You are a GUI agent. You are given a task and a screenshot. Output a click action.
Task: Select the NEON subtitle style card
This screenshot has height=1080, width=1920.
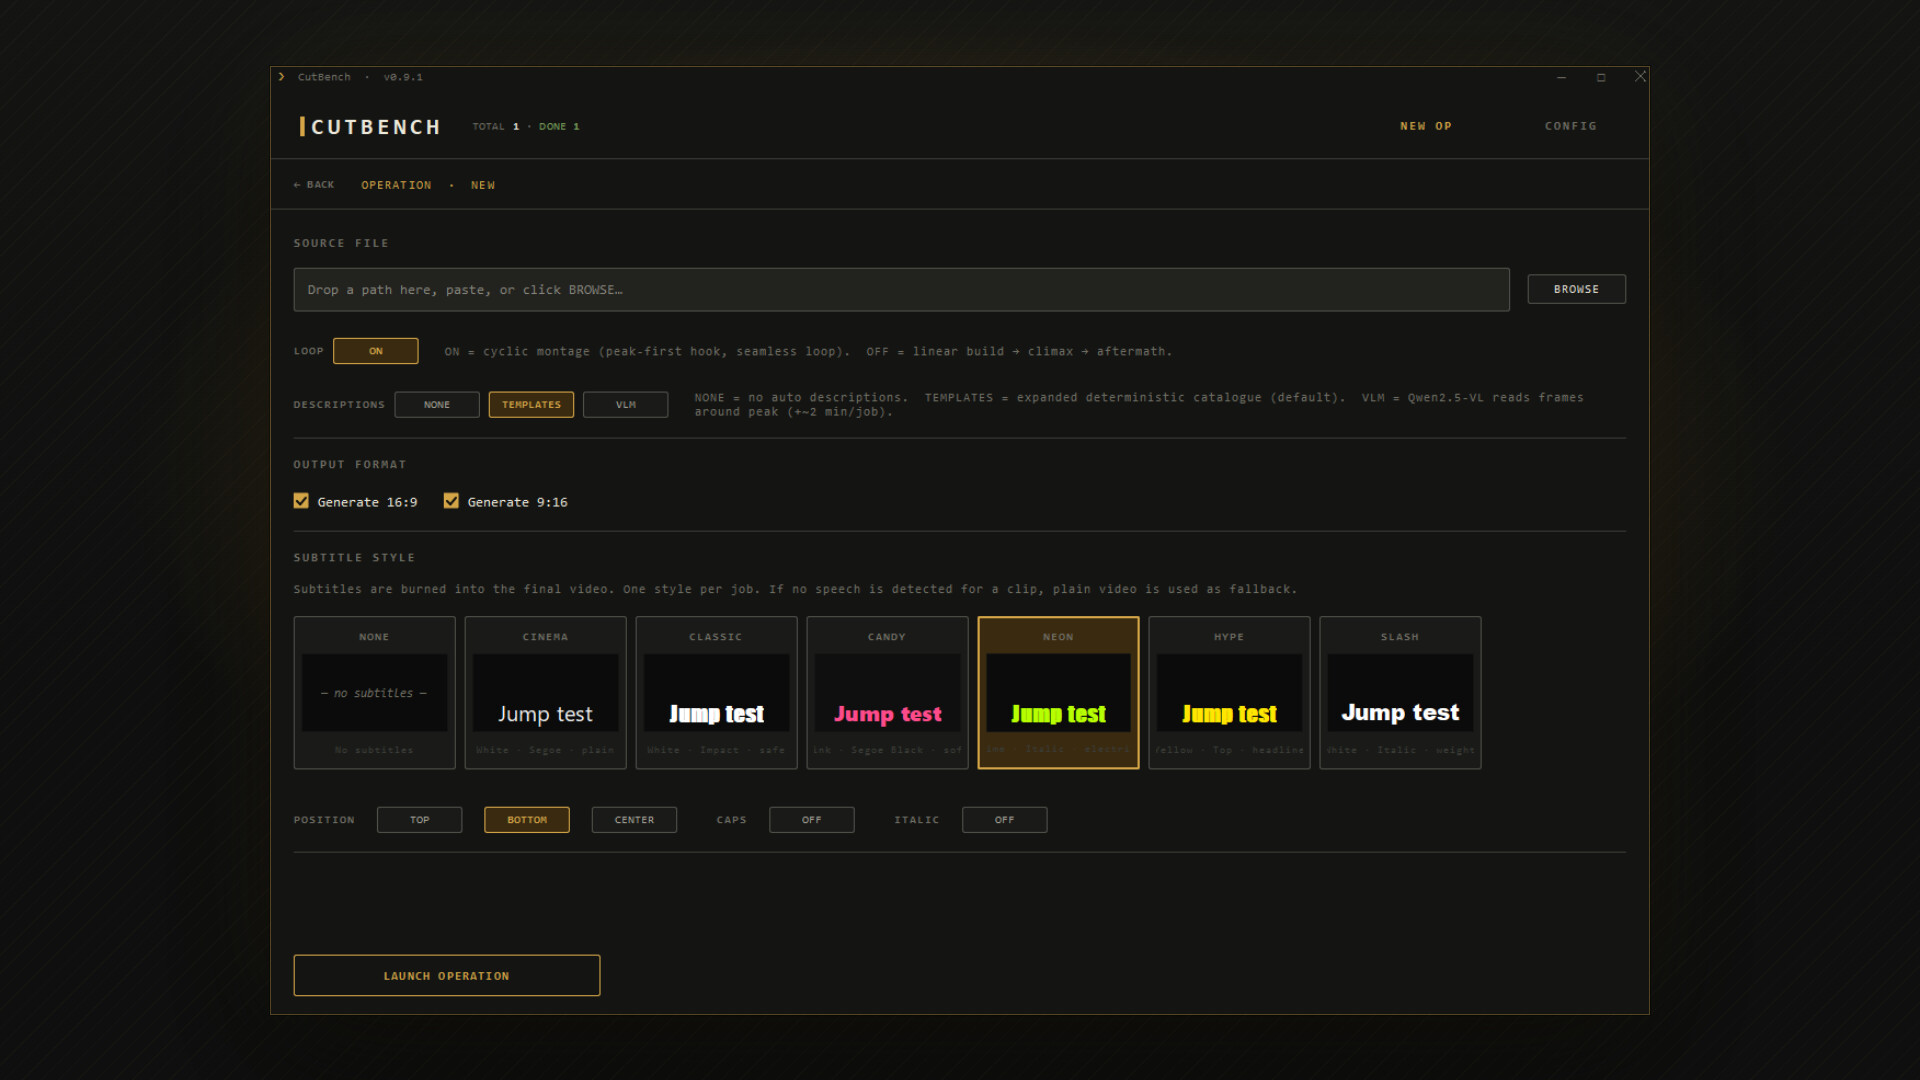click(1058, 693)
